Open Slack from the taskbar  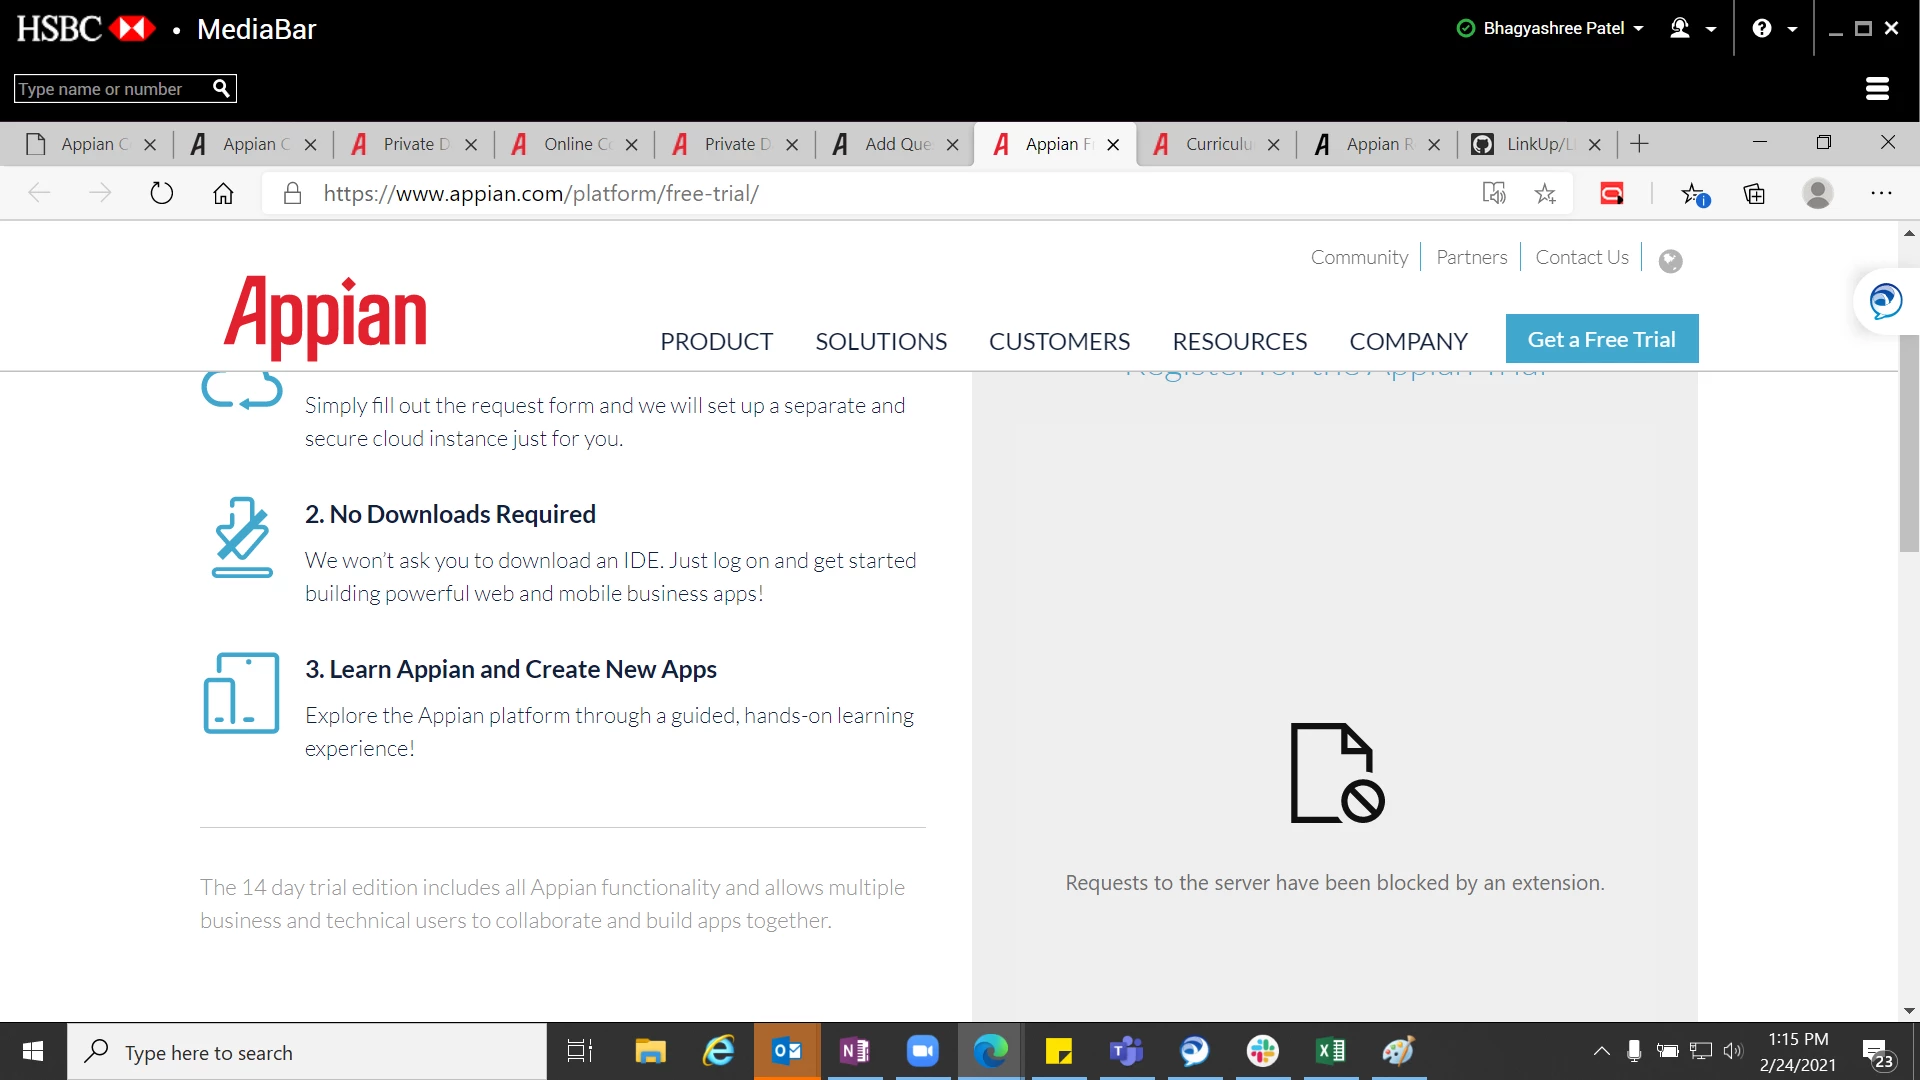coord(1262,1051)
